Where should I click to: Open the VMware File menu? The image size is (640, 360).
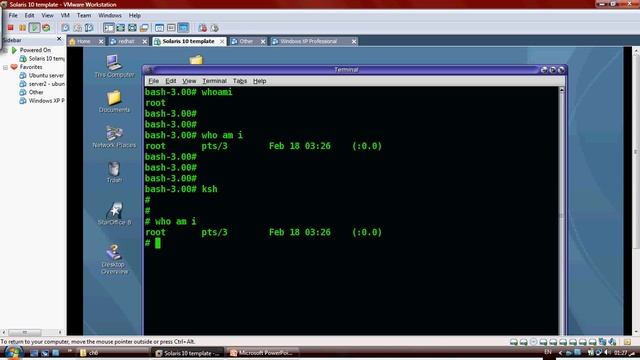[x=13, y=16]
